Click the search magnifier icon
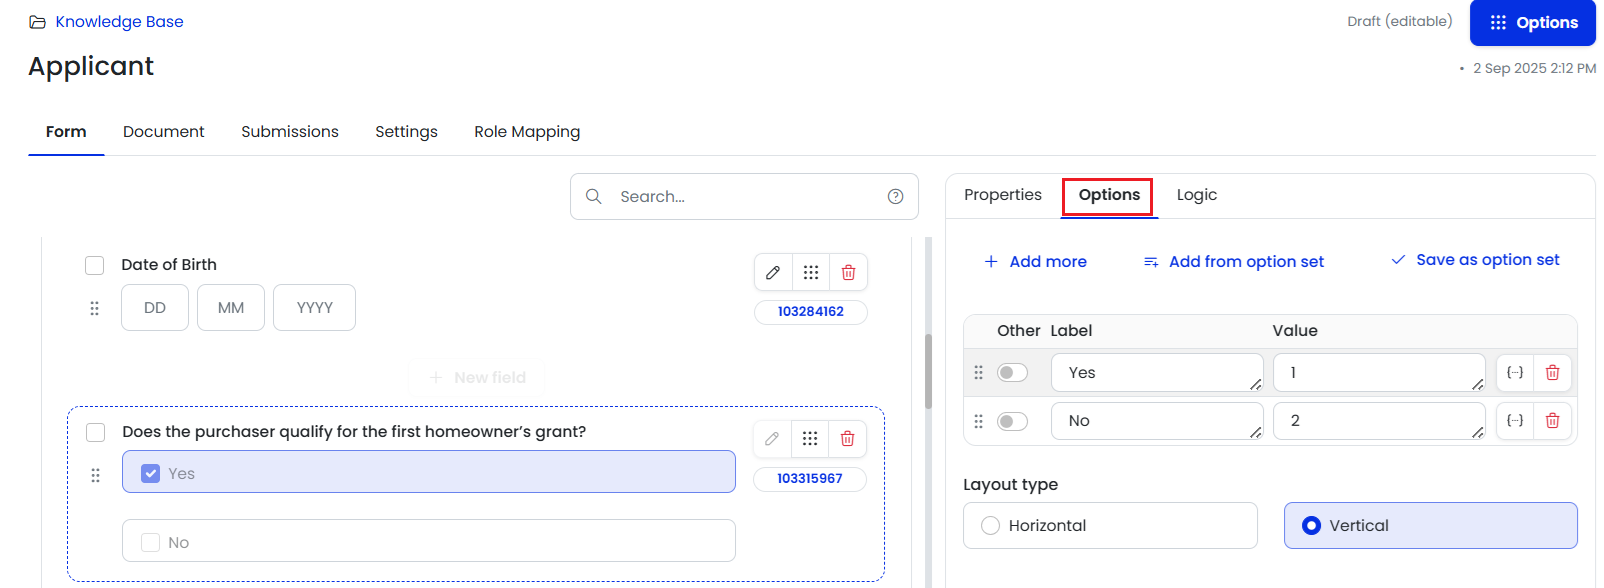This screenshot has height=588, width=1604. point(593,196)
